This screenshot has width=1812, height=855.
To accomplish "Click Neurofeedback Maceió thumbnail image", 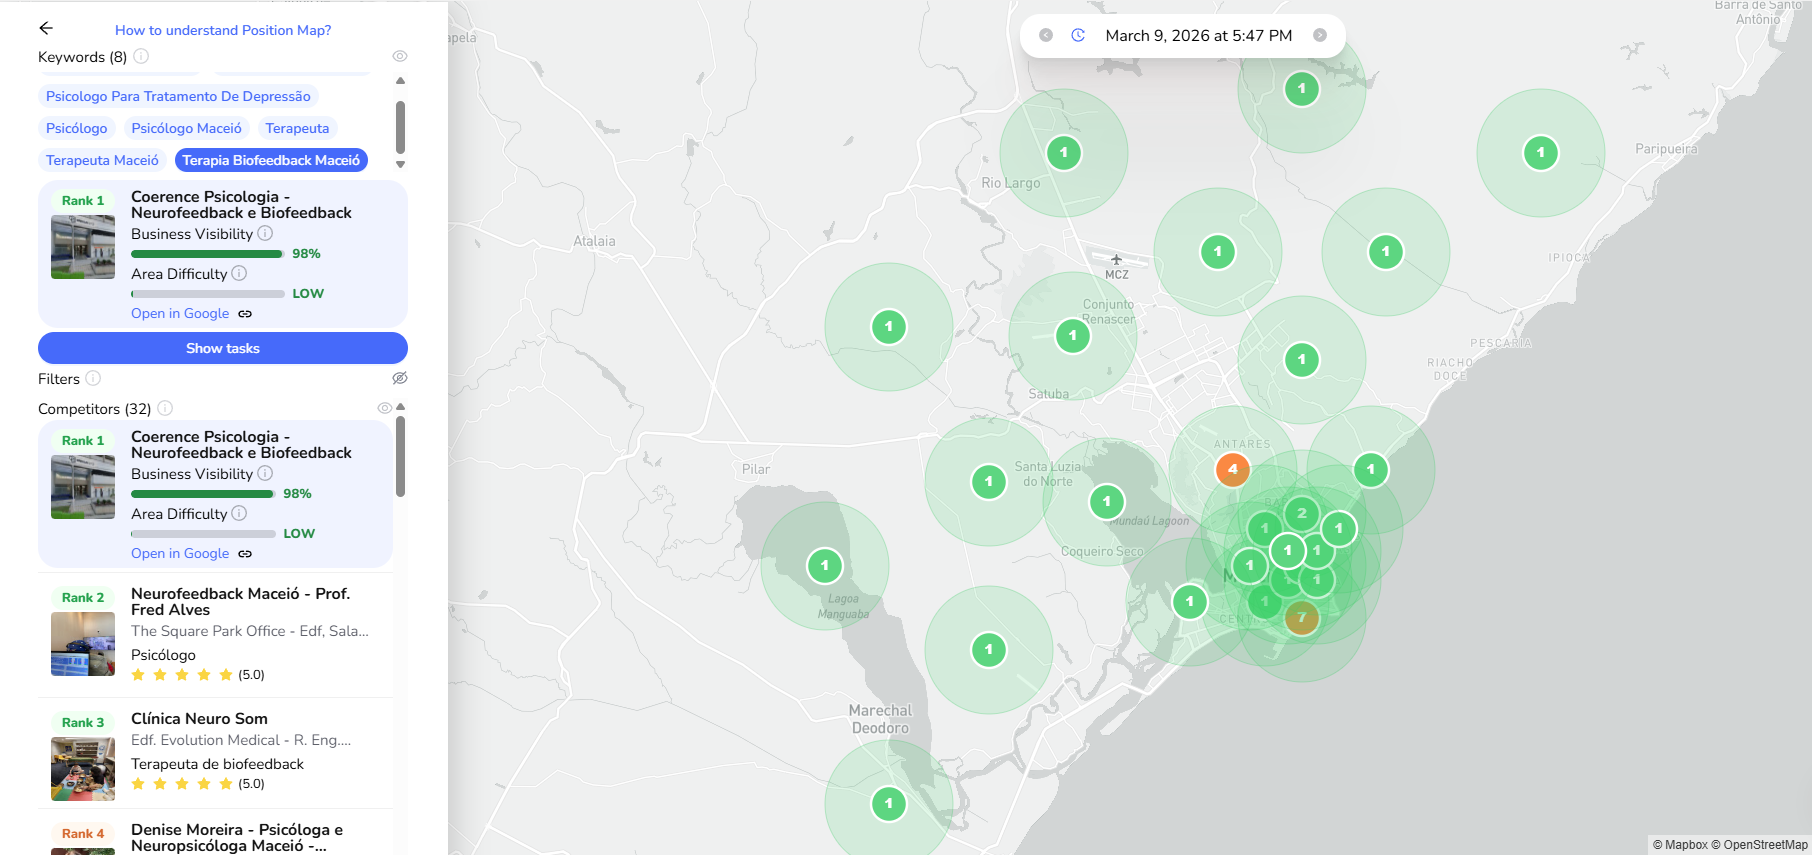I will click(x=83, y=644).
